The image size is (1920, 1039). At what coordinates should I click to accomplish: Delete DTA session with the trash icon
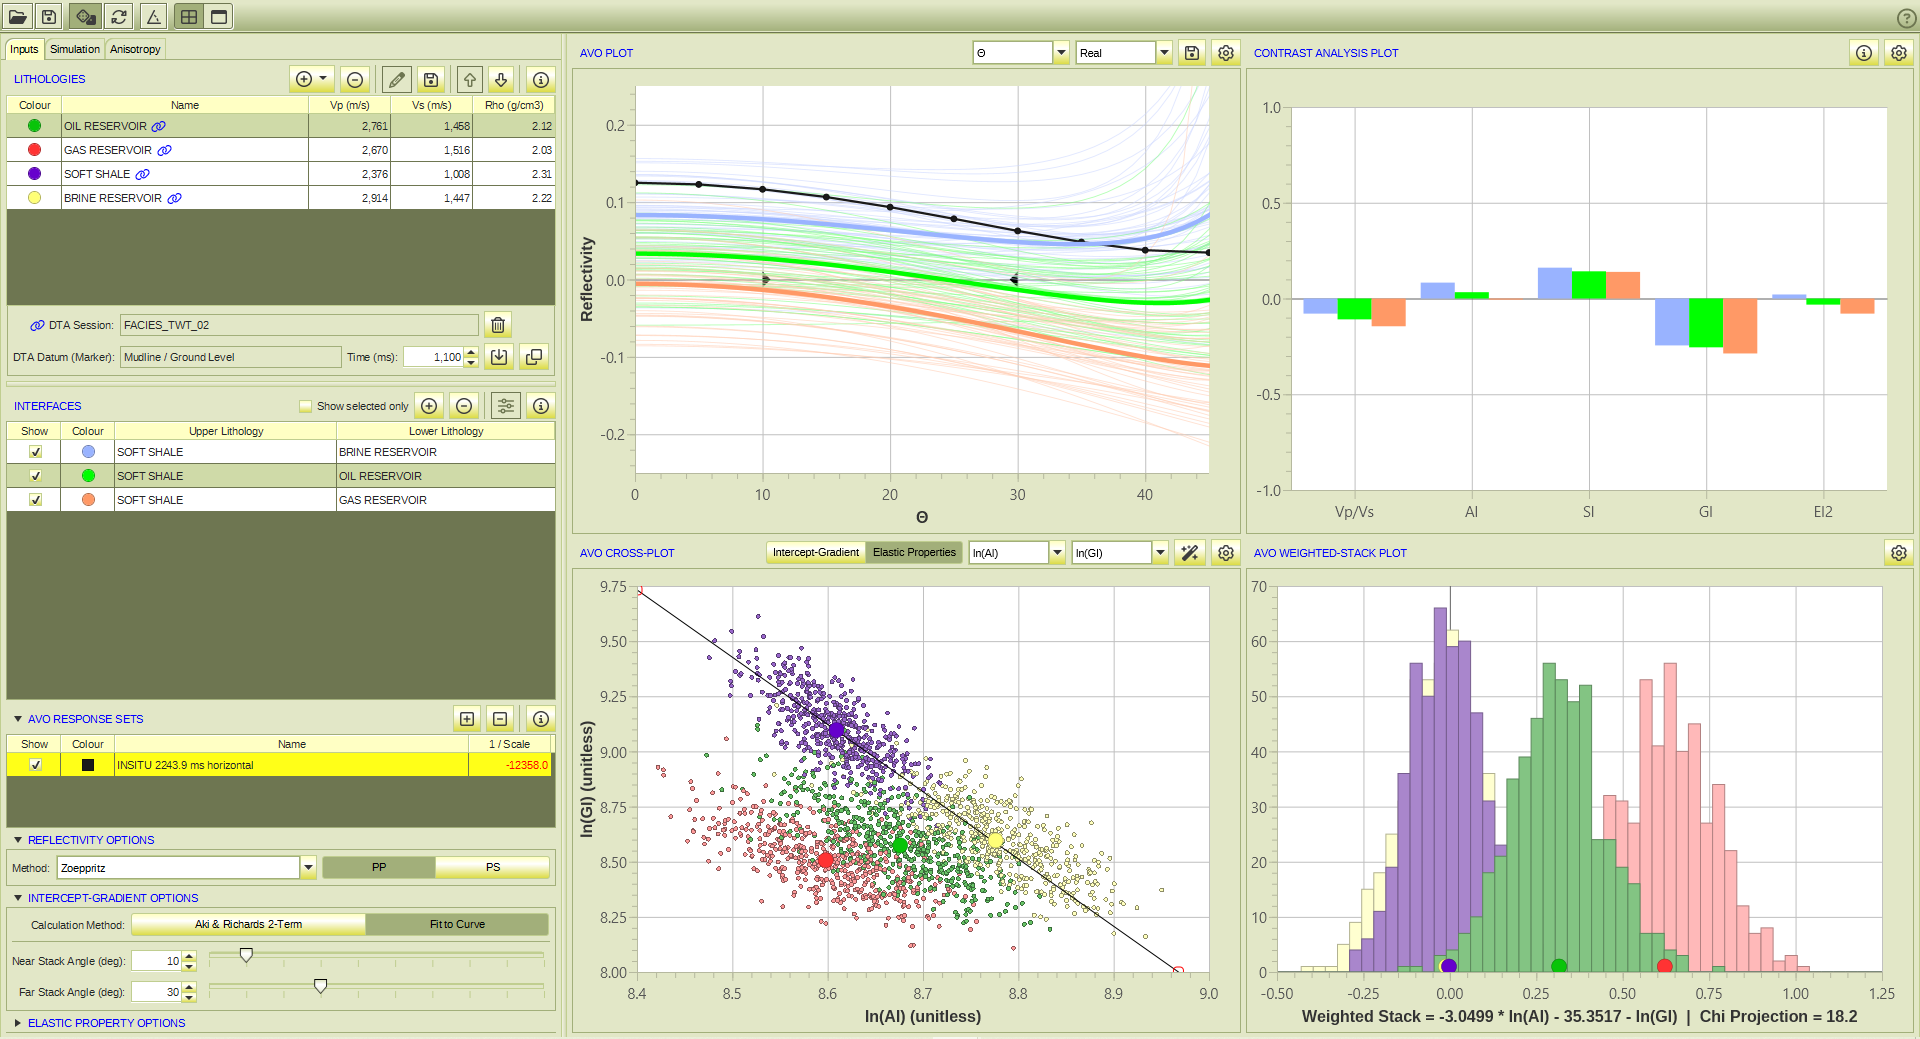[497, 324]
